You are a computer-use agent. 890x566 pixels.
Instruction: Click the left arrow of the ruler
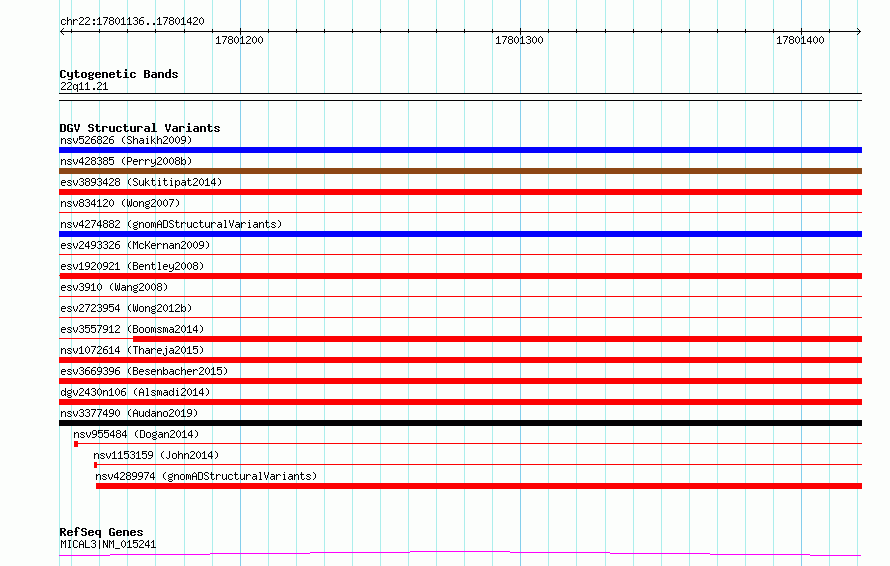pyautogui.click(x=62, y=32)
